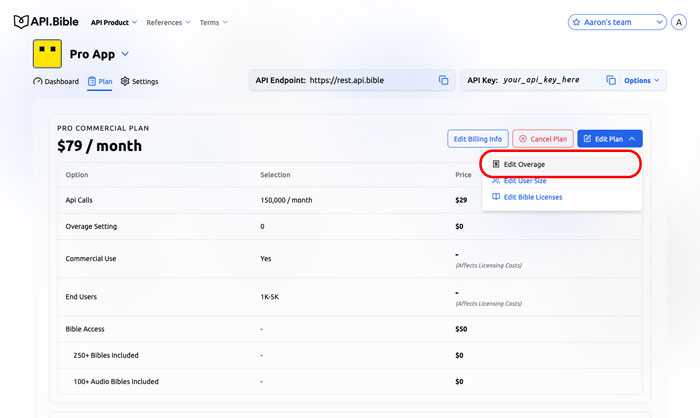
Task: Open the References menu
Action: (168, 22)
